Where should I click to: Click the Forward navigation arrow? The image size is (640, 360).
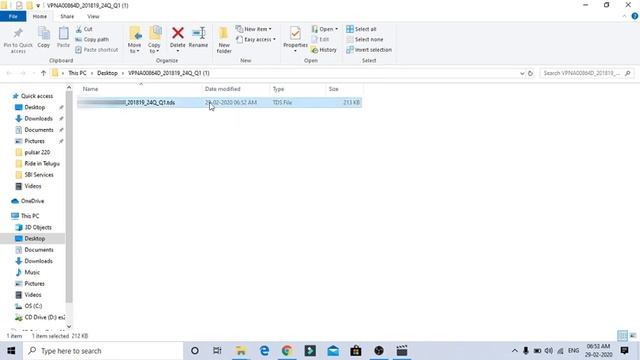pos(23,73)
